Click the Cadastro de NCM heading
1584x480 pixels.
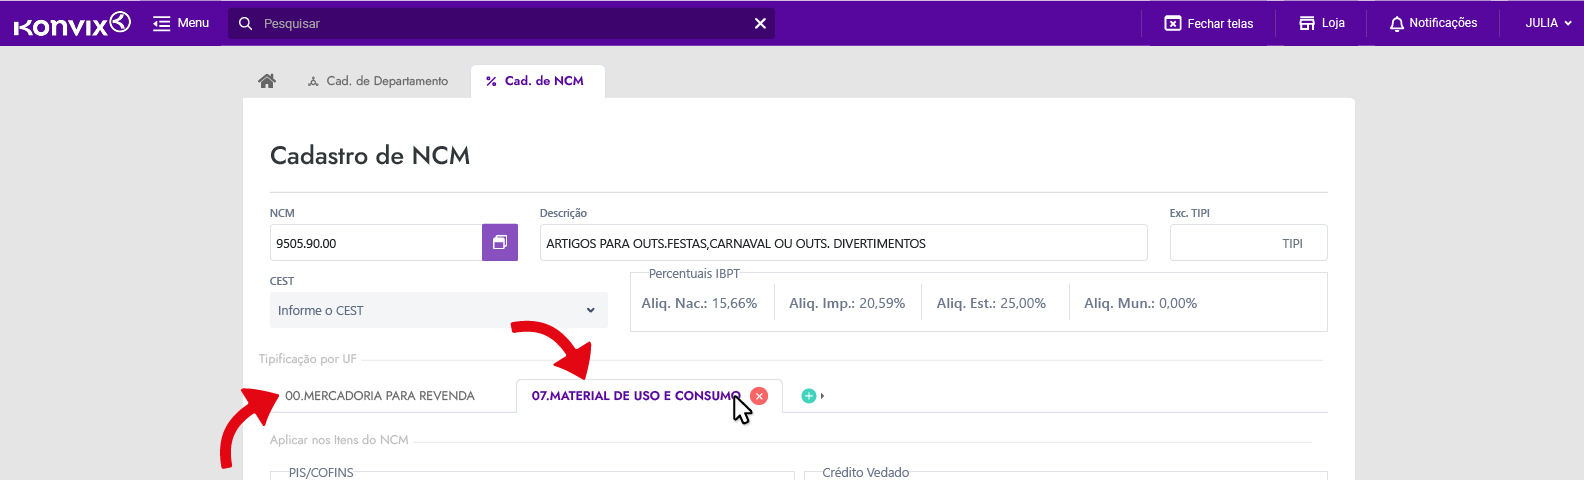pyautogui.click(x=370, y=156)
